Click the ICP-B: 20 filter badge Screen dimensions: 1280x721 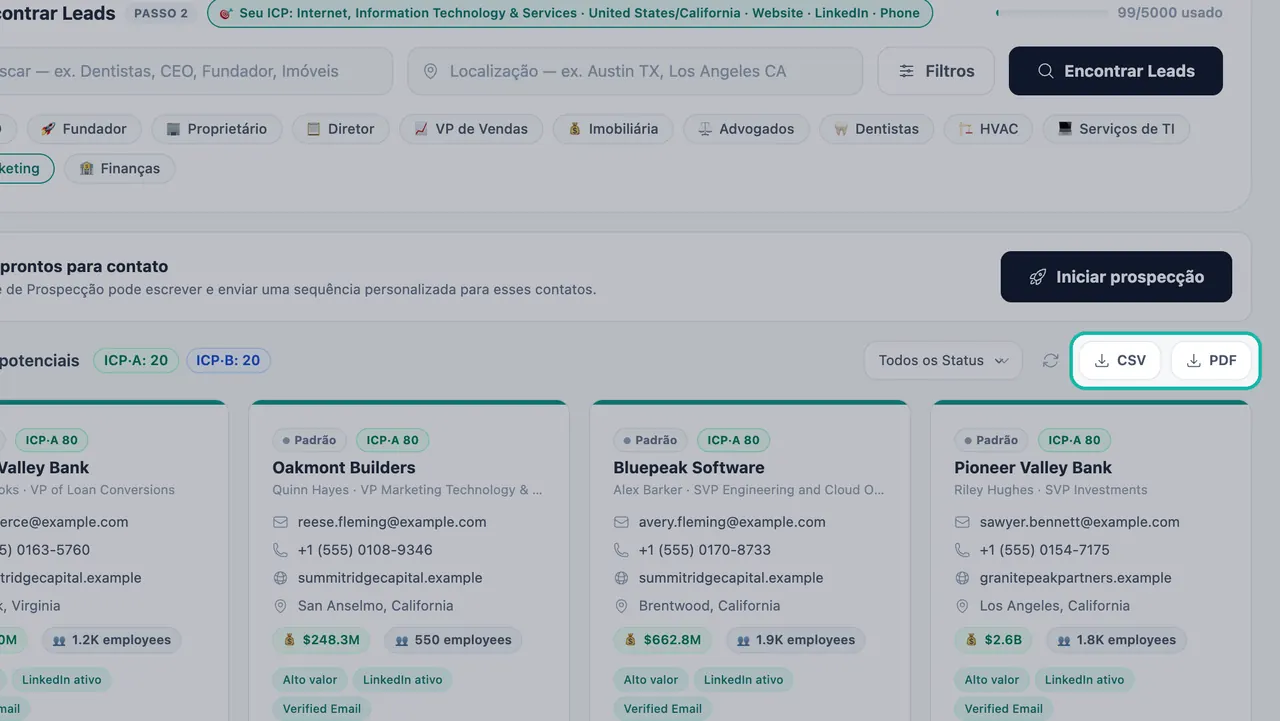pyautogui.click(x=228, y=360)
